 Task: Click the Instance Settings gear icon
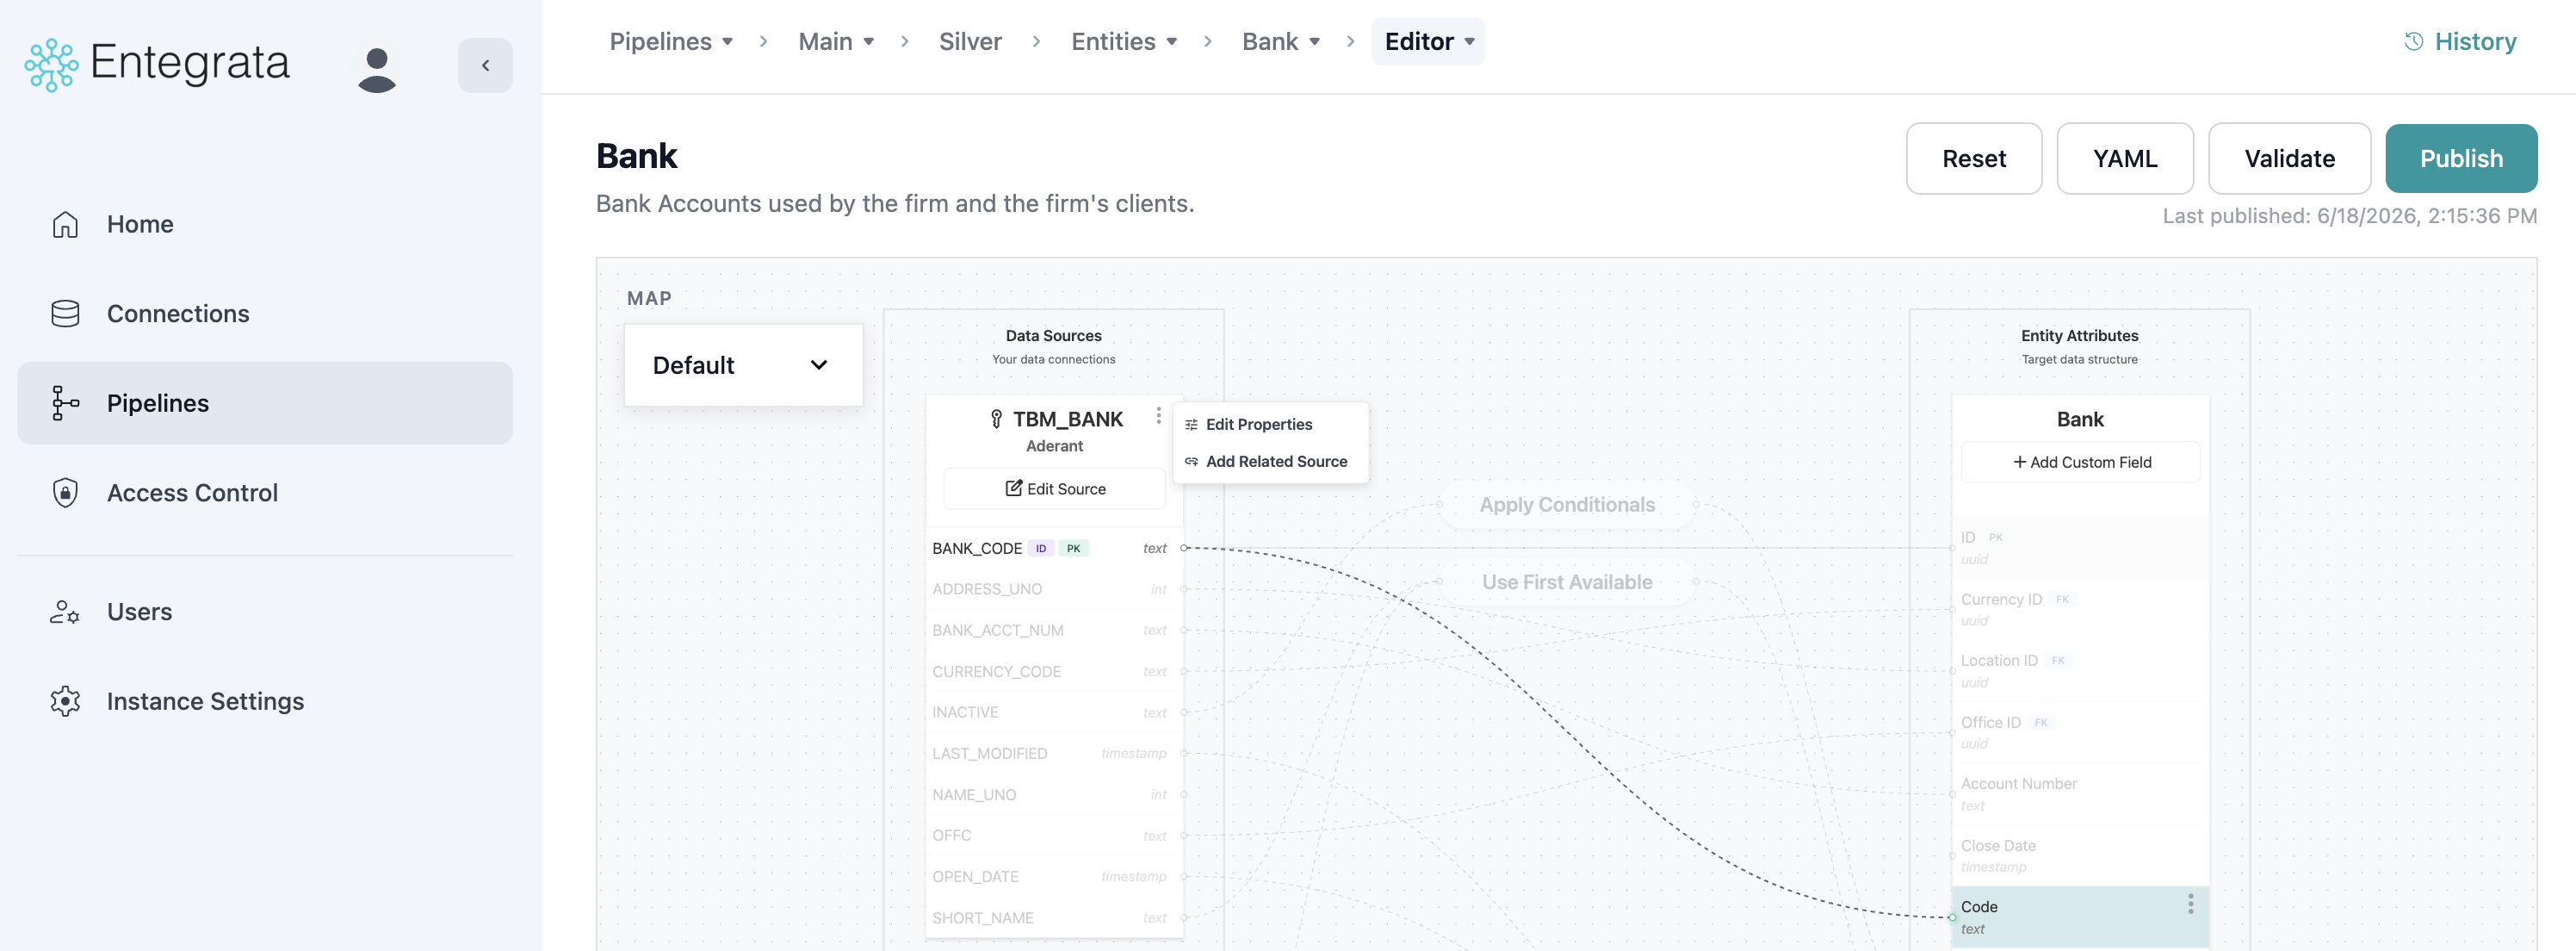coord(65,701)
